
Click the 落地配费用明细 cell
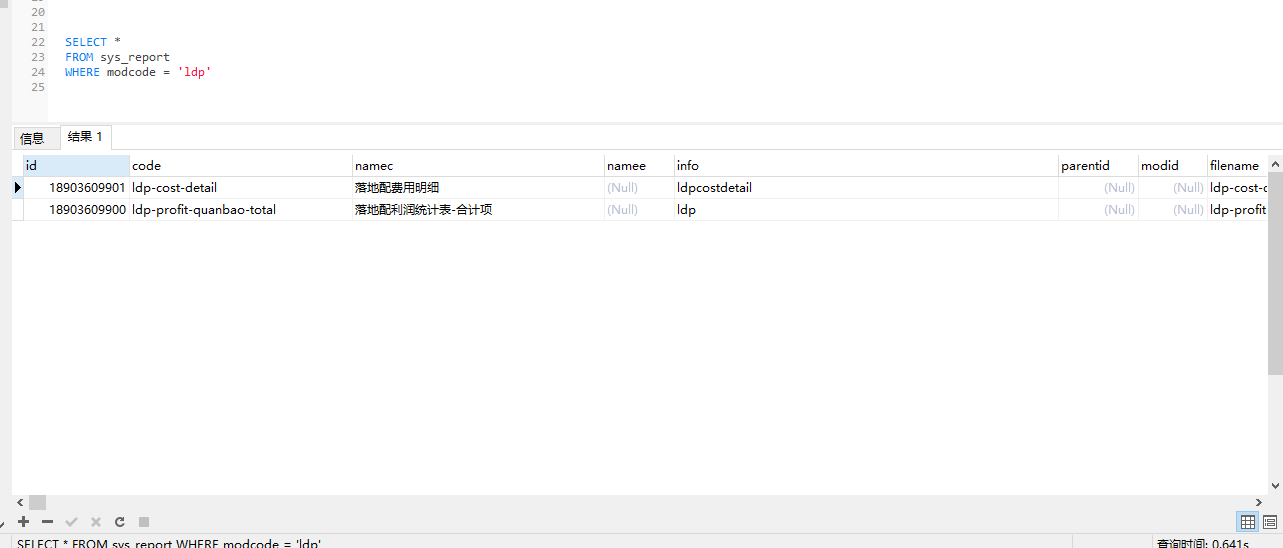point(478,188)
